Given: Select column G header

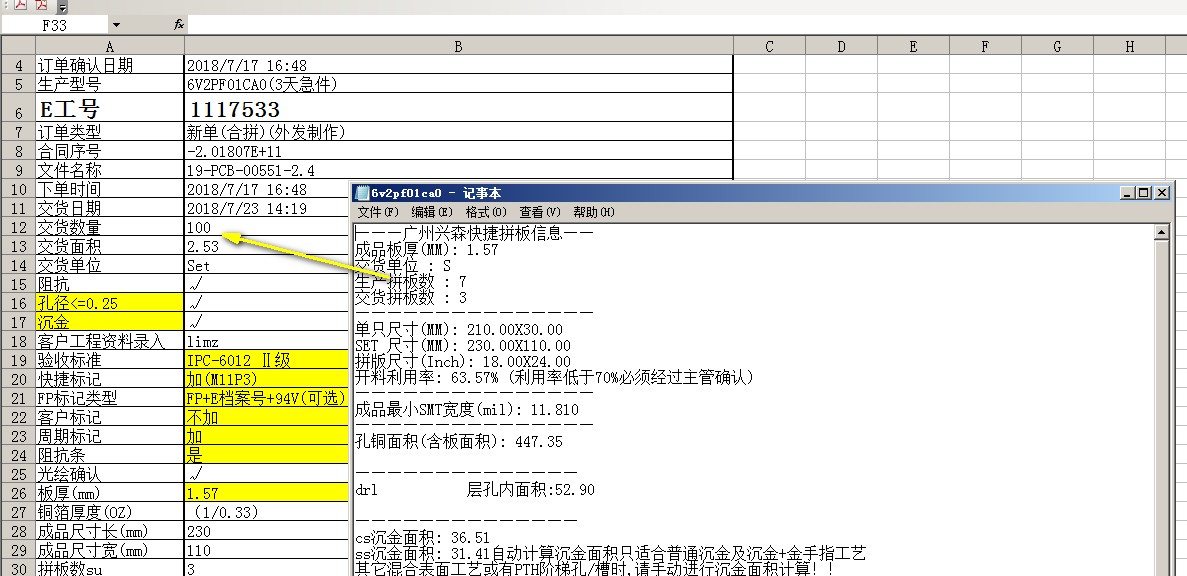Looking at the screenshot, I should point(1057,46).
